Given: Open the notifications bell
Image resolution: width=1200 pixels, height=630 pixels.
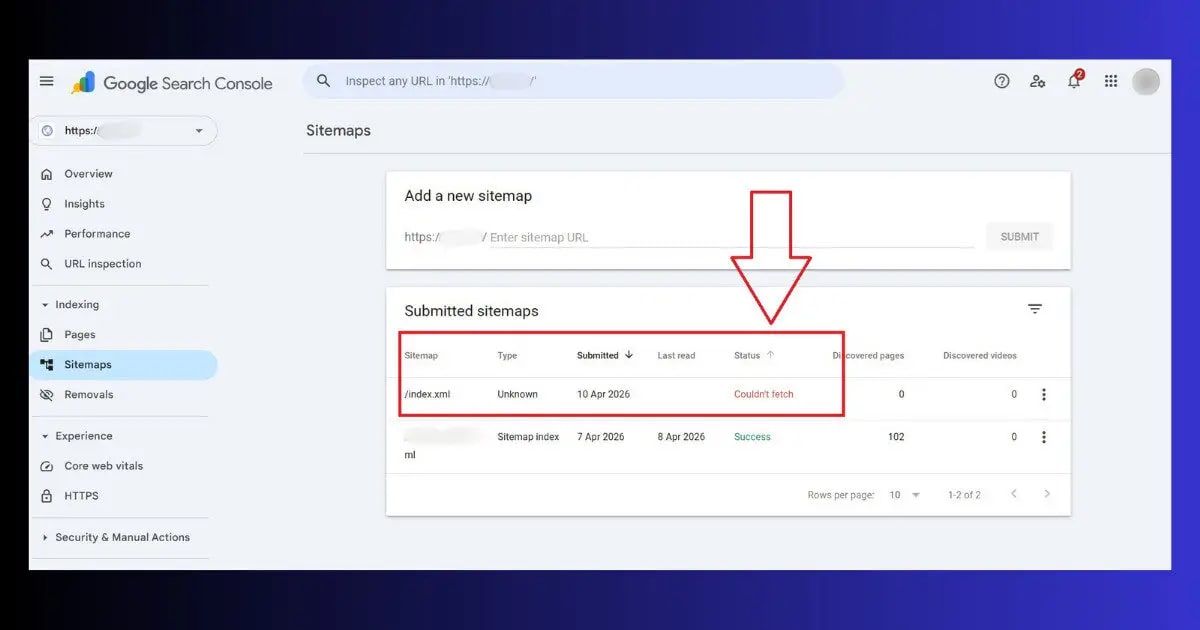Looking at the screenshot, I should click(x=1074, y=81).
